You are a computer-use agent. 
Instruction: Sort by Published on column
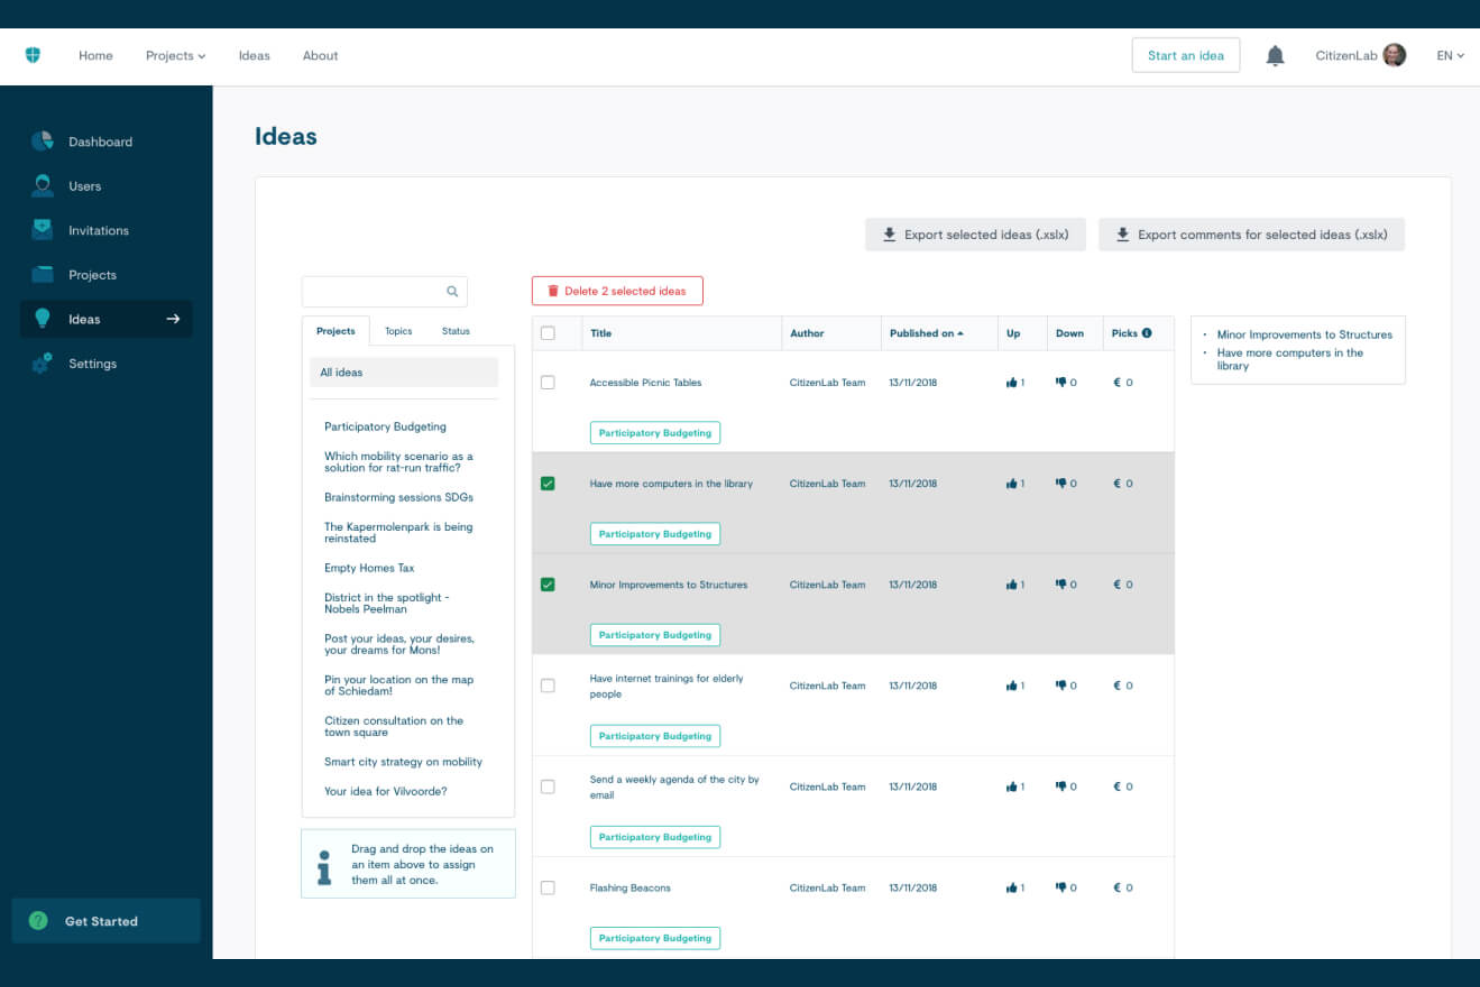(x=926, y=333)
